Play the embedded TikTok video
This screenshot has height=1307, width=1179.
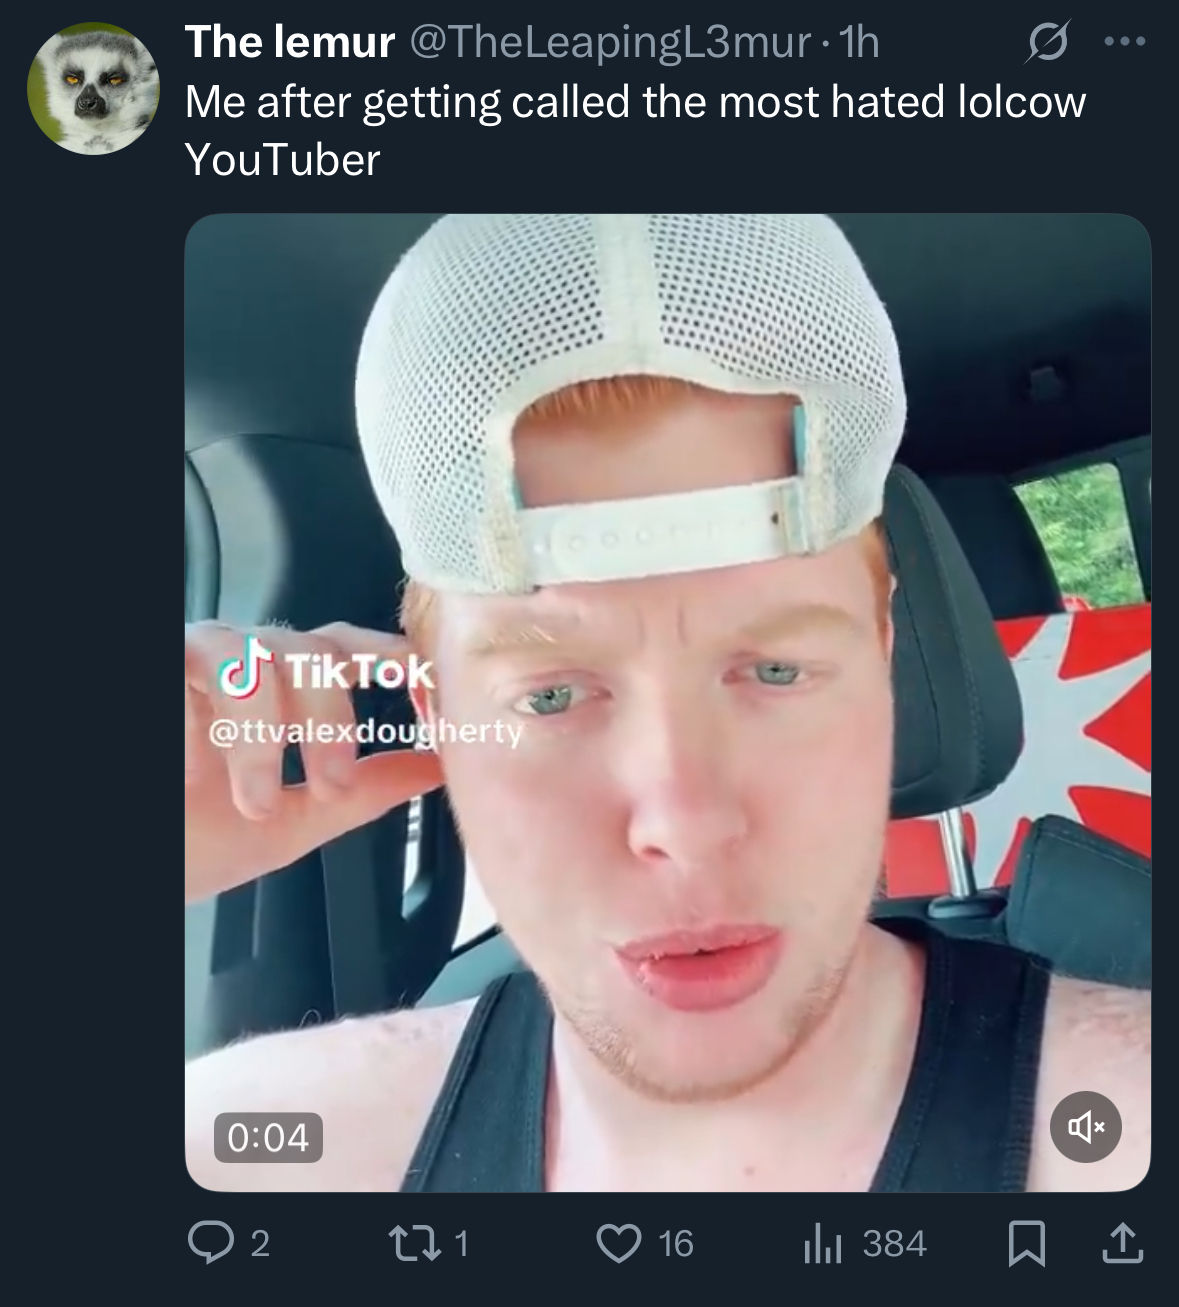coord(667,702)
